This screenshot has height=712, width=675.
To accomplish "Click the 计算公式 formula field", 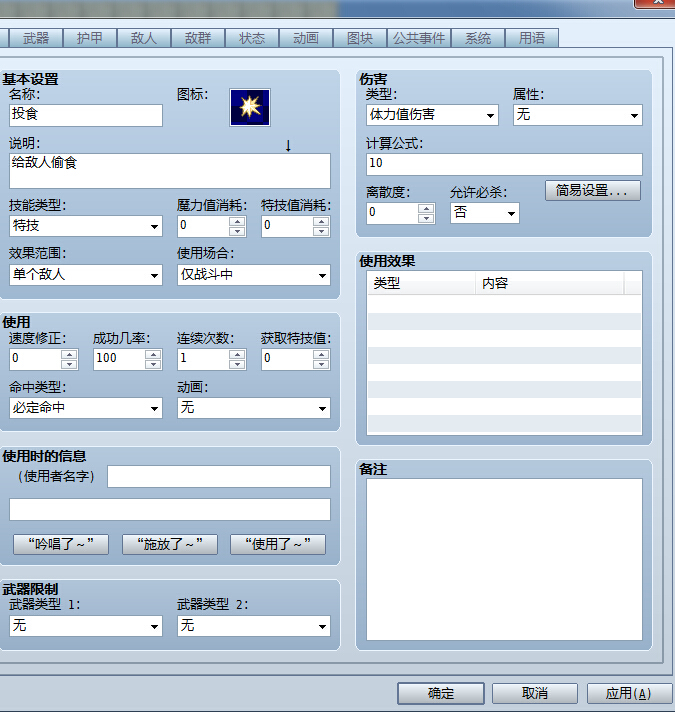I will [504, 164].
